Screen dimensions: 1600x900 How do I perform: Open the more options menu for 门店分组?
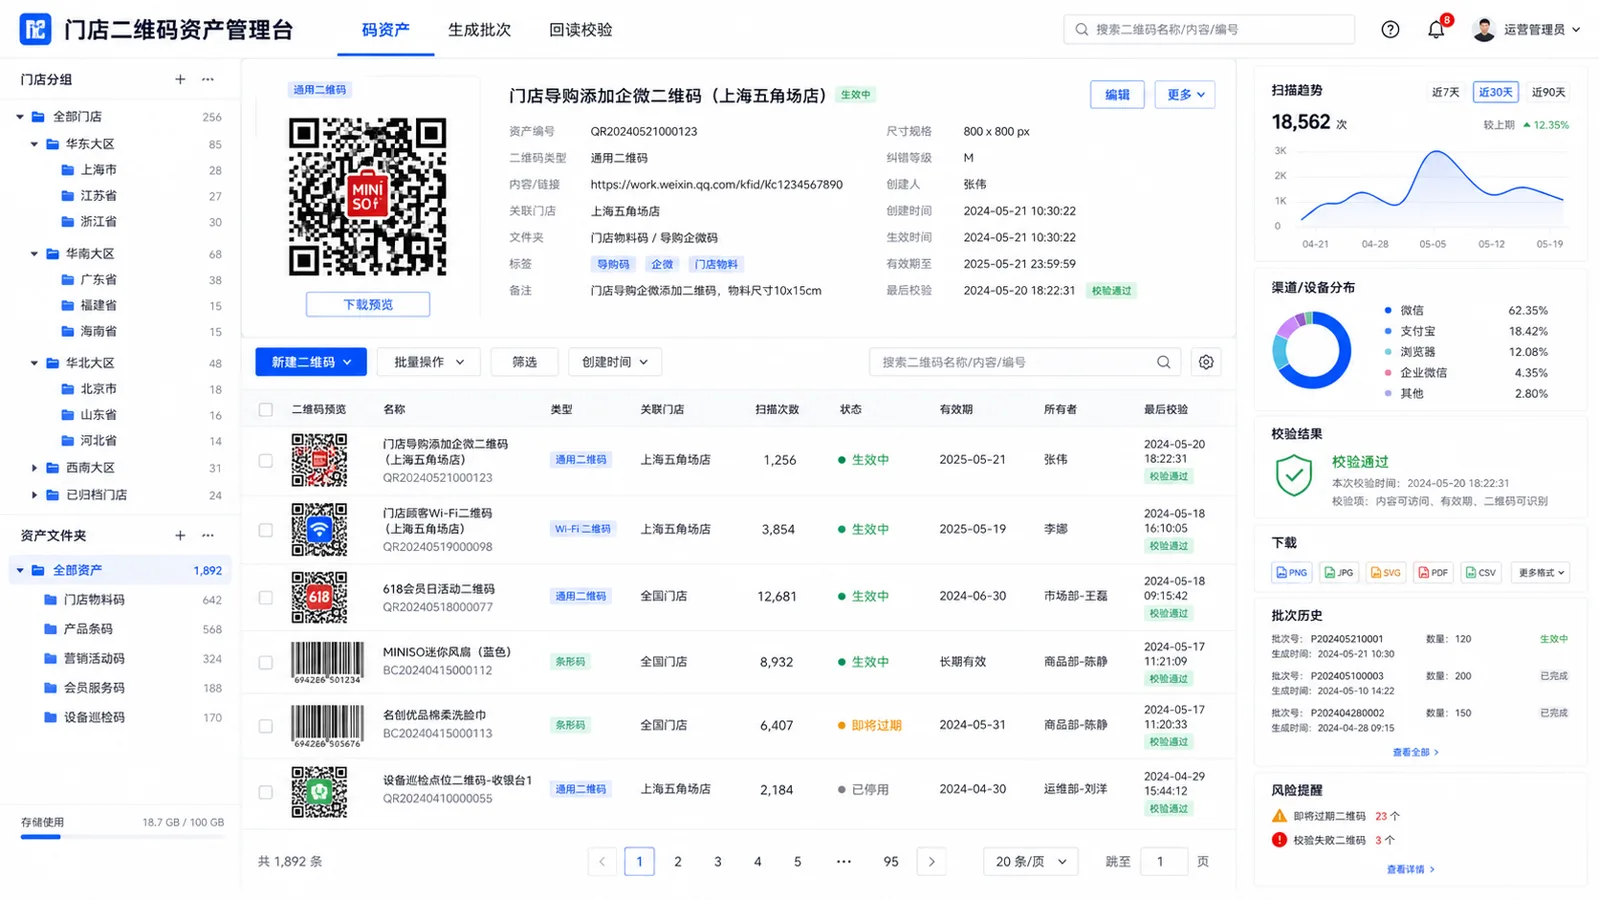208,79
